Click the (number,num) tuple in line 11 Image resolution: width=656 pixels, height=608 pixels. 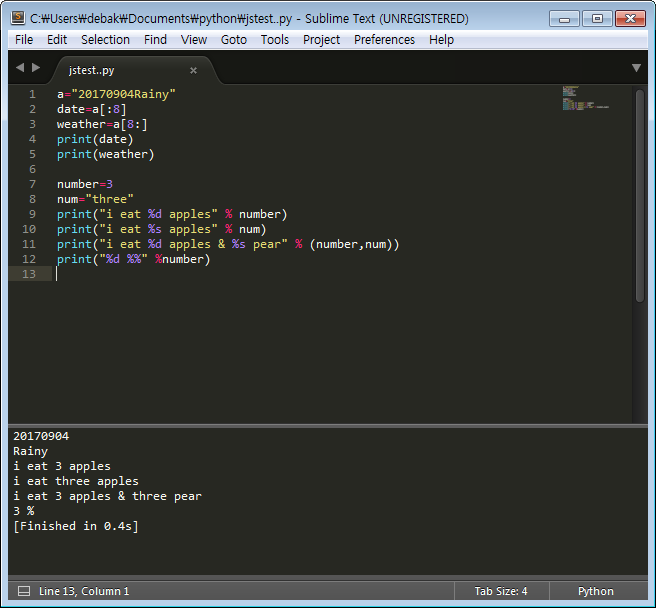pyautogui.click(x=351, y=244)
